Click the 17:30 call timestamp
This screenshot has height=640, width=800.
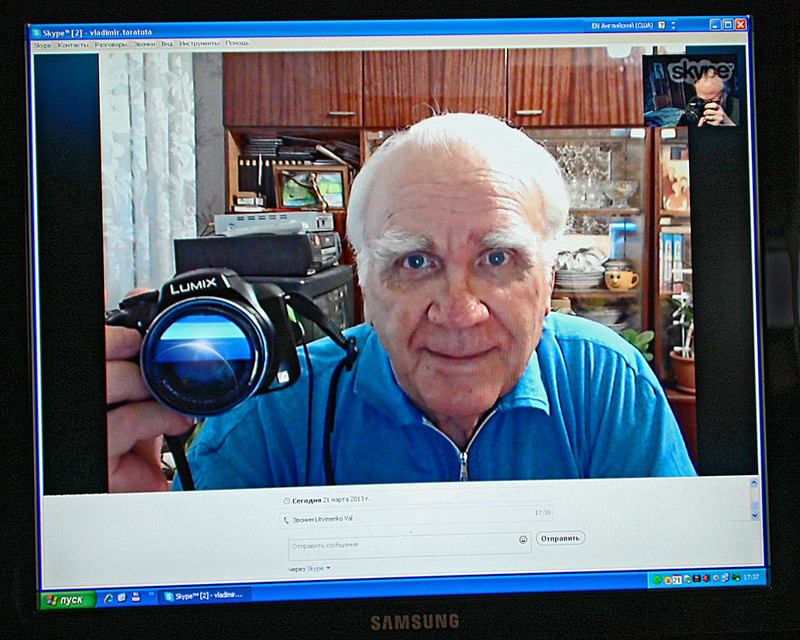(x=543, y=512)
